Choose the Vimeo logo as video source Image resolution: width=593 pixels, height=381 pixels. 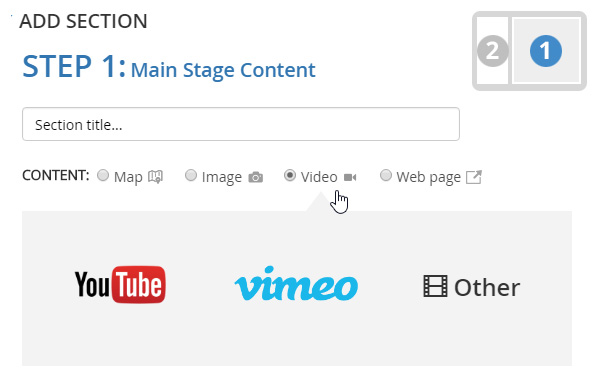(296, 284)
